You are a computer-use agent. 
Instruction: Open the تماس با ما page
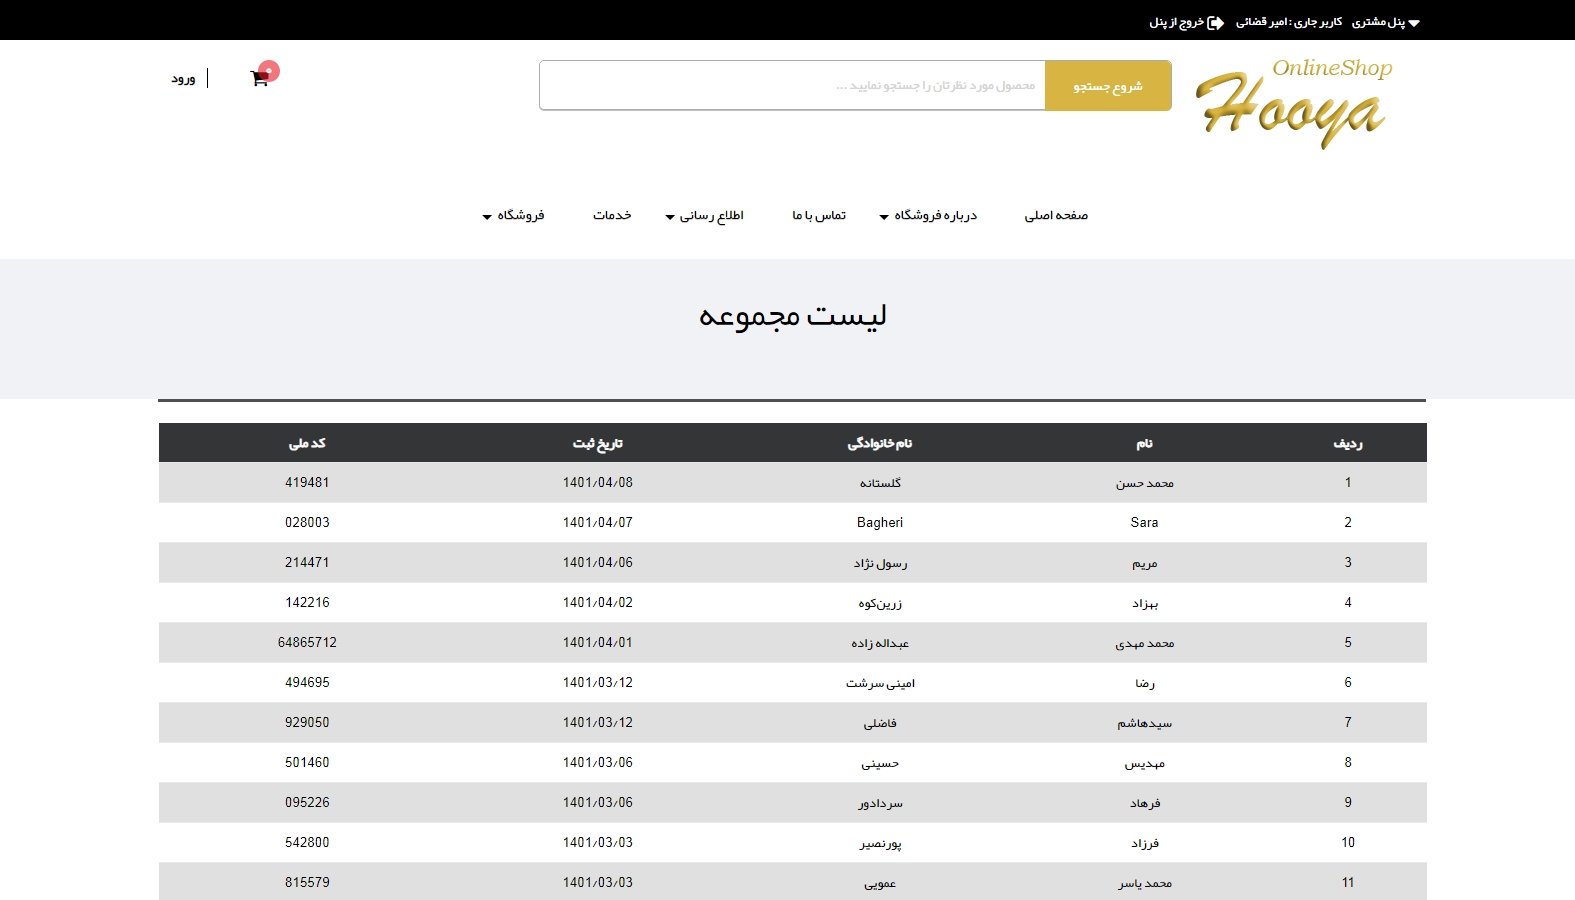tap(819, 216)
